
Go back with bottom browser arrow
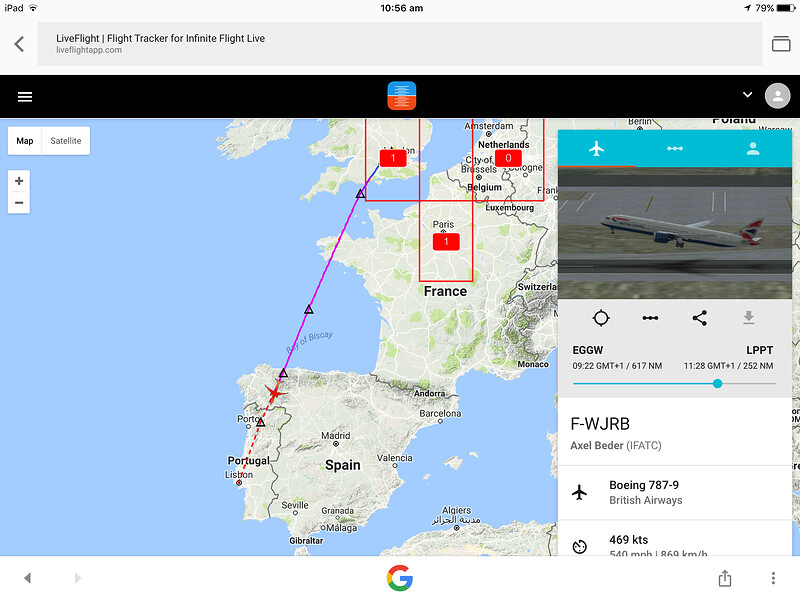28,578
